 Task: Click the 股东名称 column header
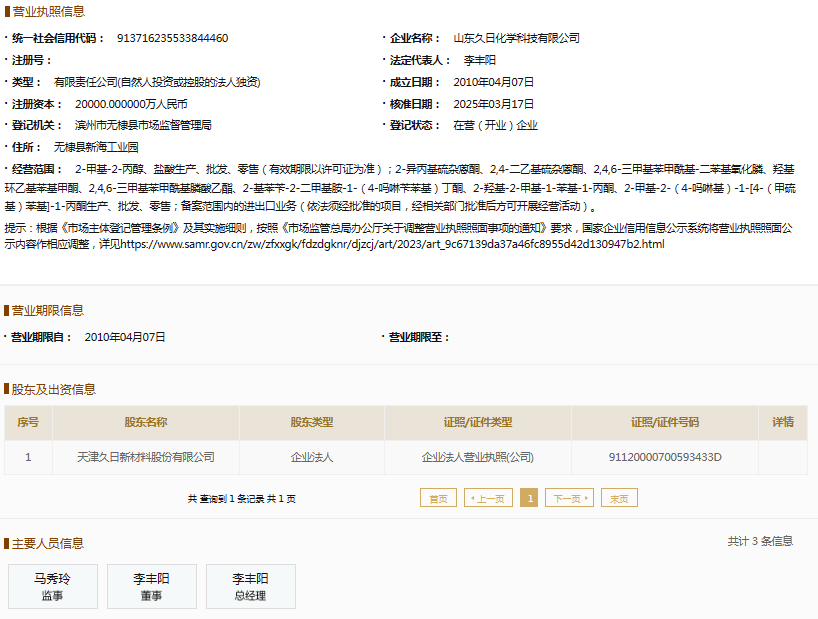[x=146, y=422]
